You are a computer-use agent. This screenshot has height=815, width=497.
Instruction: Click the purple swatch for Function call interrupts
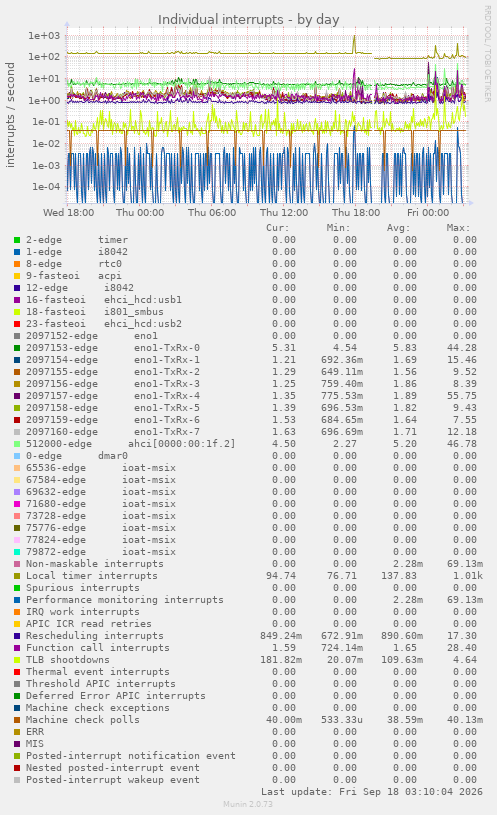tap(17, 648)
